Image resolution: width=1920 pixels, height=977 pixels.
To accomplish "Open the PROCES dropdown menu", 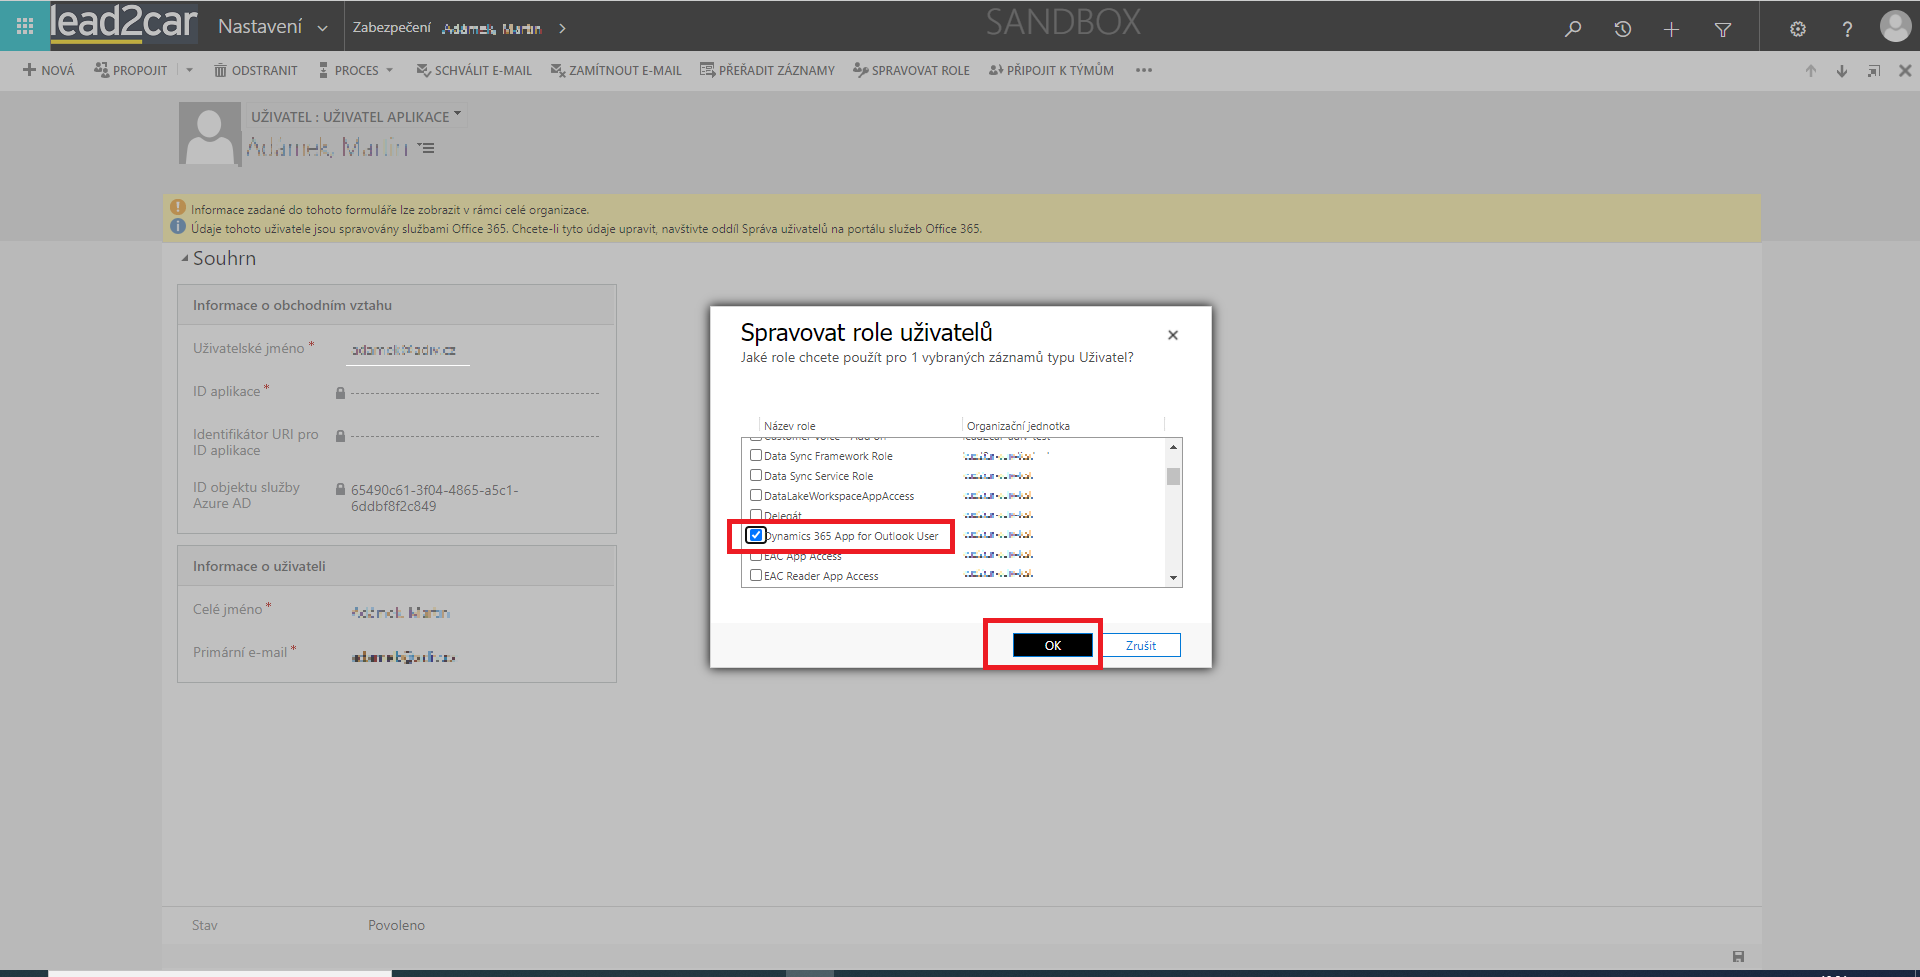I will tap(356, 71).
